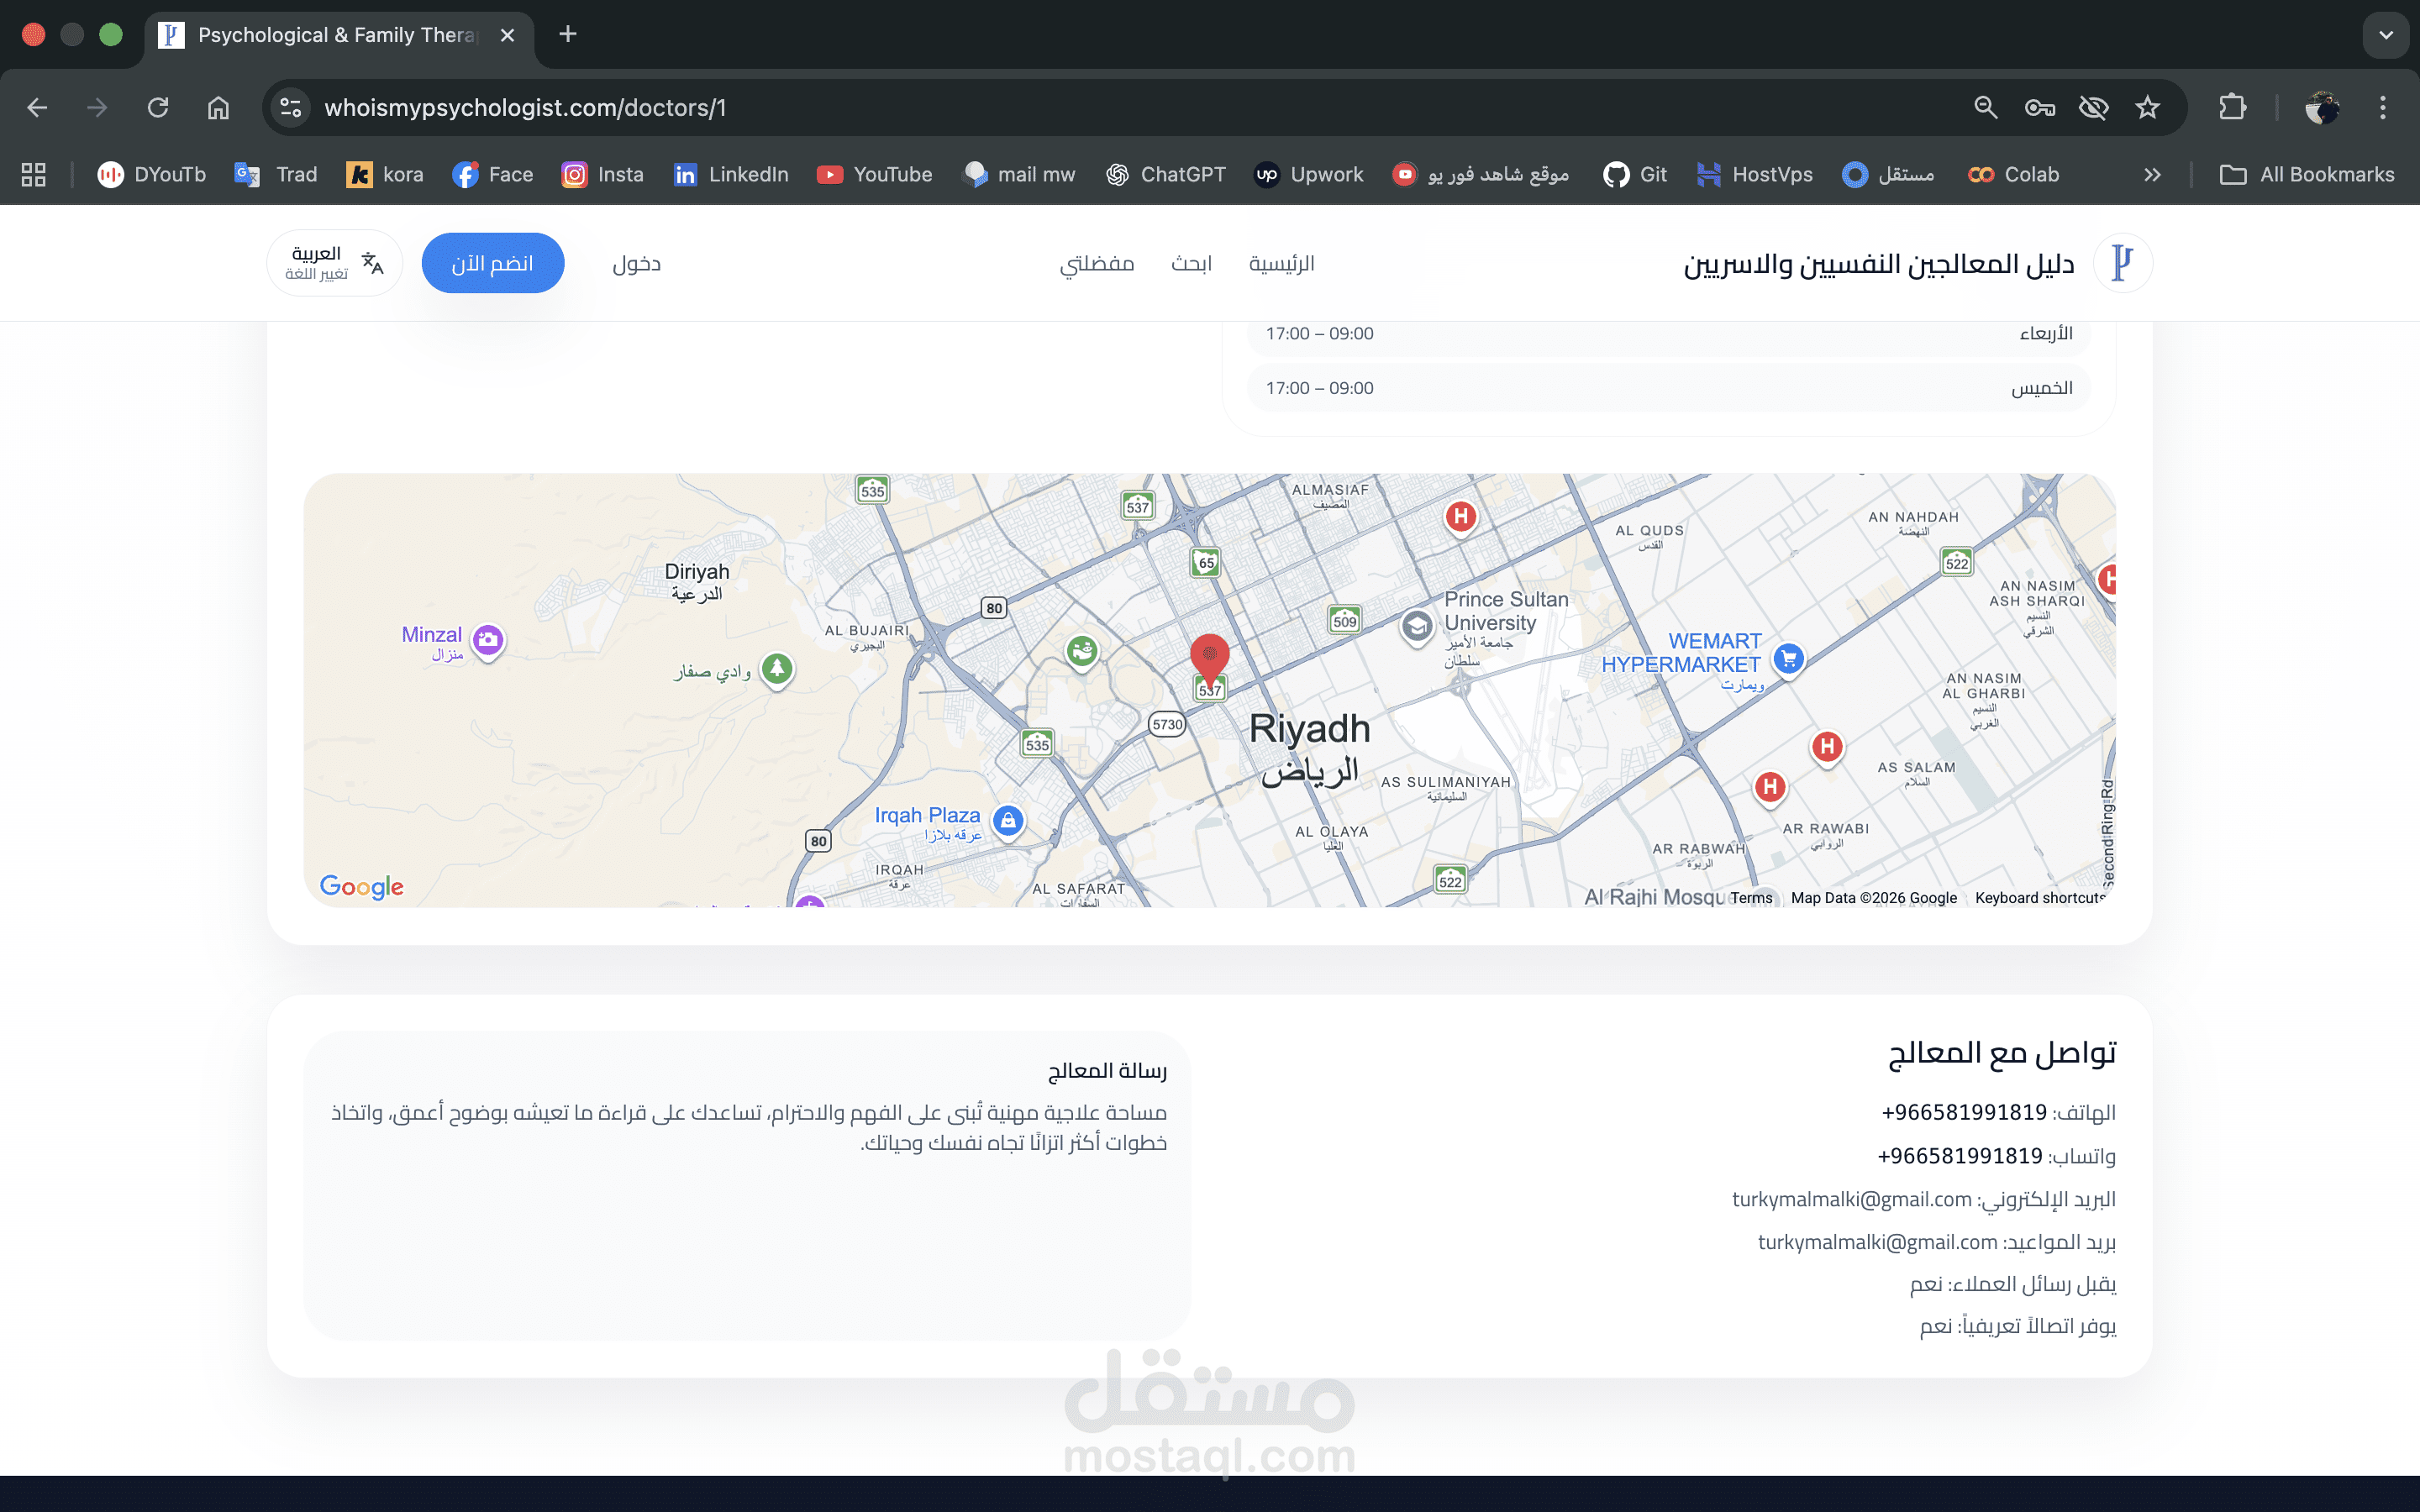2420x1512 pixels.
Task: Click the Minzal camera marker on map
Action: coord(488,639)
